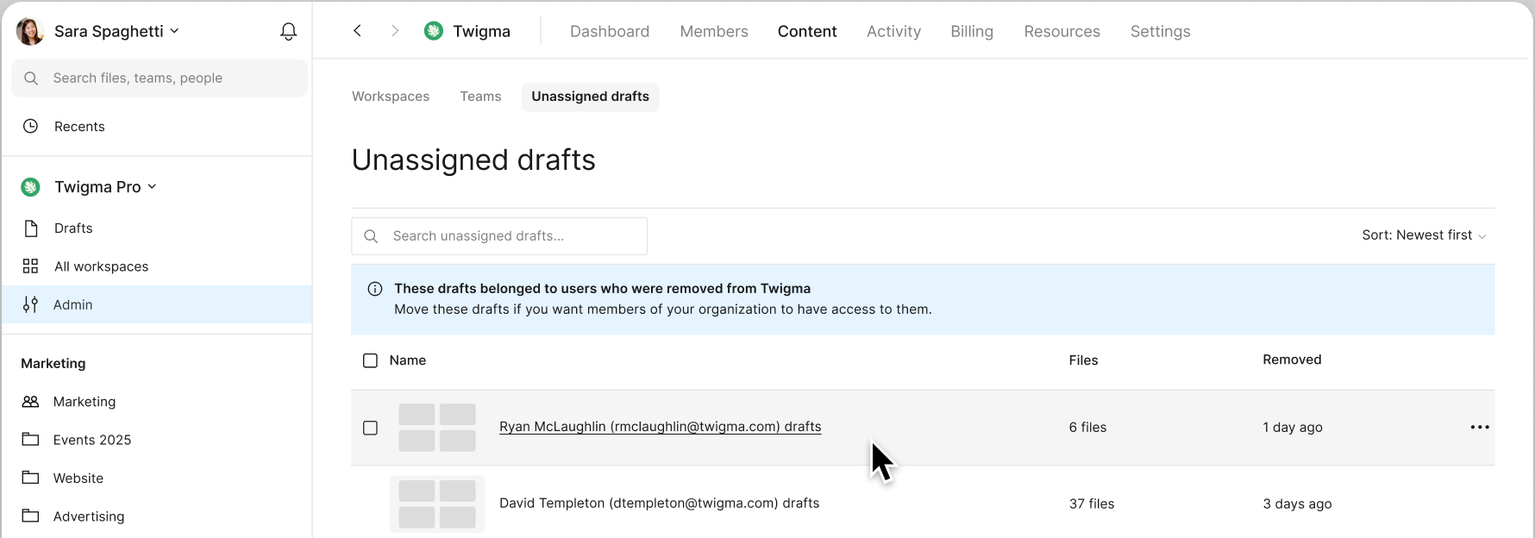Click the Events 2025 folder icon
This screenshot has width=1535, height=538.
[x=31, y=439]
